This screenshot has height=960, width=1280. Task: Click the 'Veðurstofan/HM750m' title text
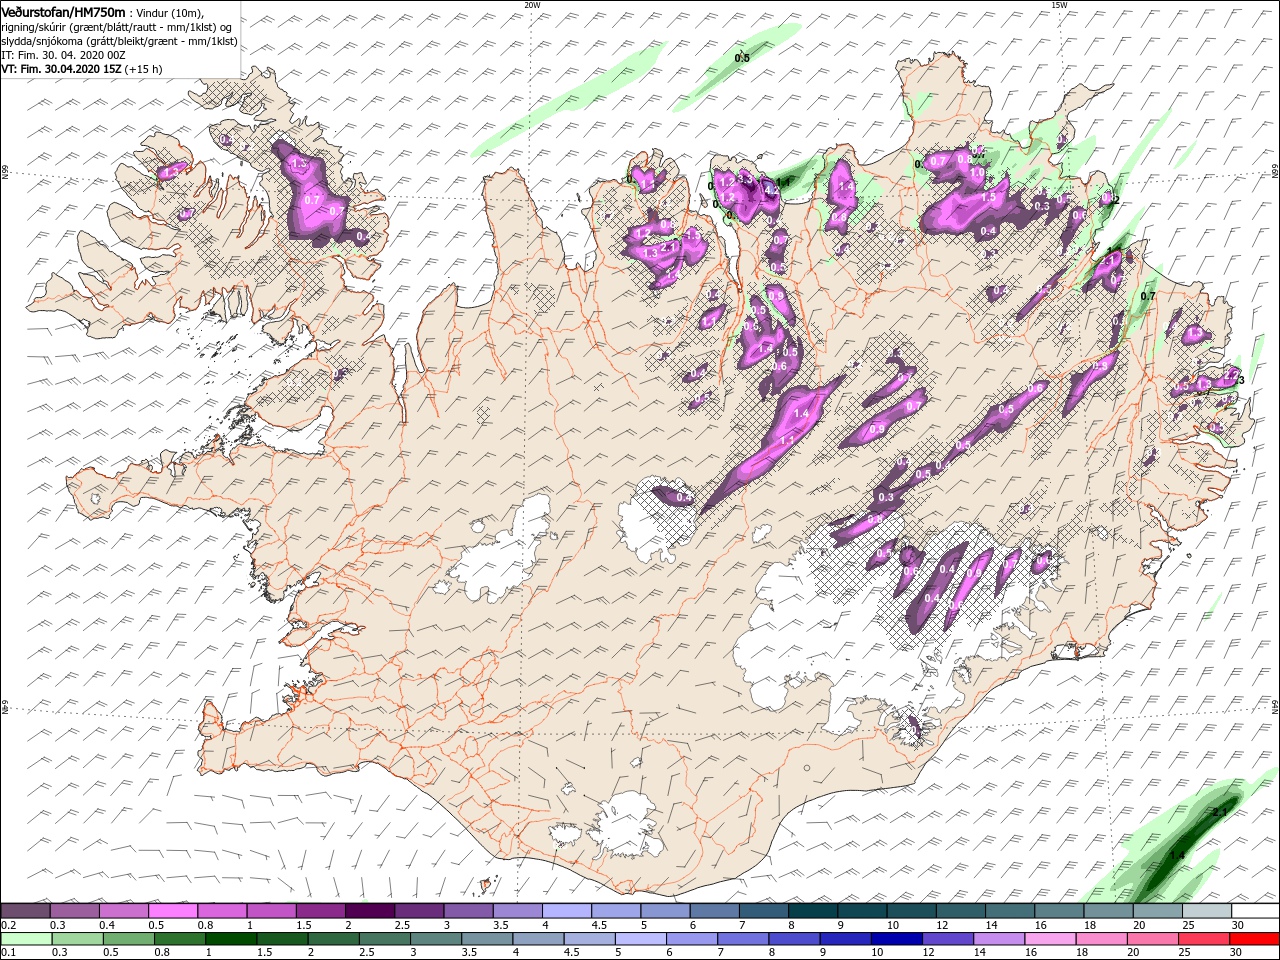pyautogui.click(x=63, y=12)
